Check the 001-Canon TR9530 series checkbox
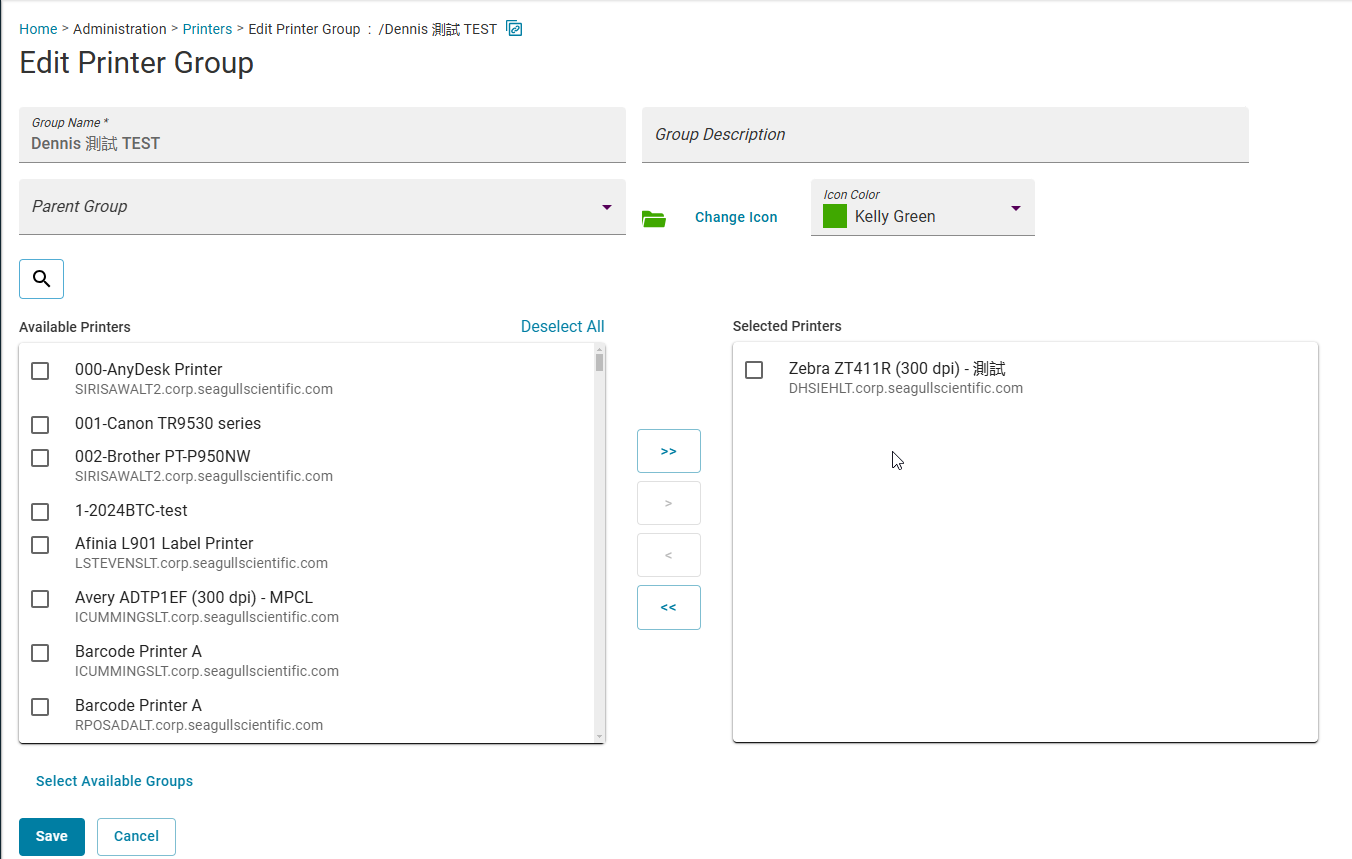This screenshot has width=1352, height=859. click(x=40, y=425)
